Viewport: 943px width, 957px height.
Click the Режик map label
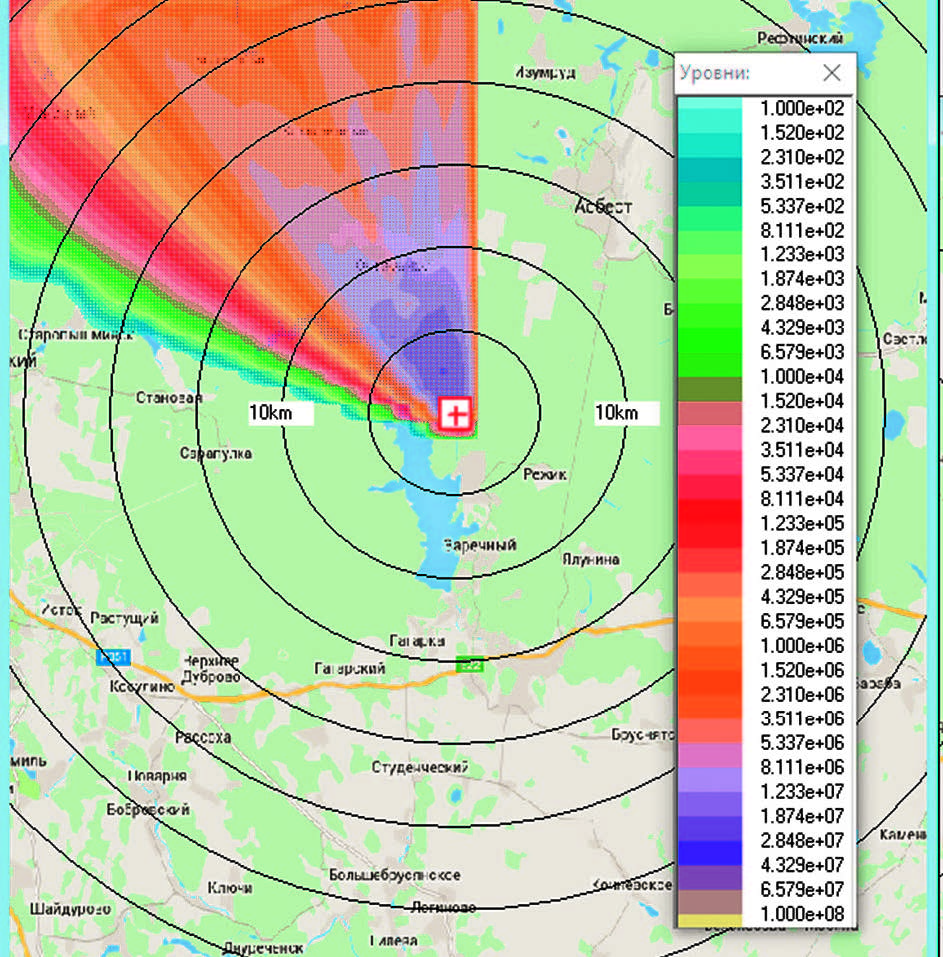545,474
